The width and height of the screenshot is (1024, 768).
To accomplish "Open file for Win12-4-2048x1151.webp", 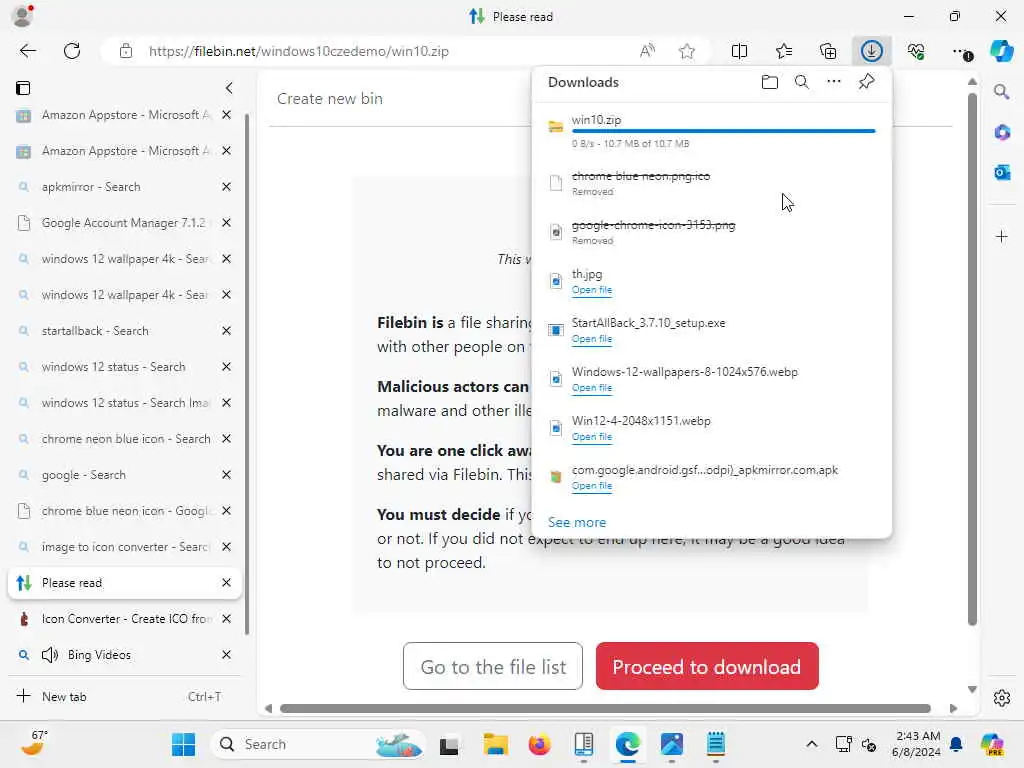I will [592, 437].
